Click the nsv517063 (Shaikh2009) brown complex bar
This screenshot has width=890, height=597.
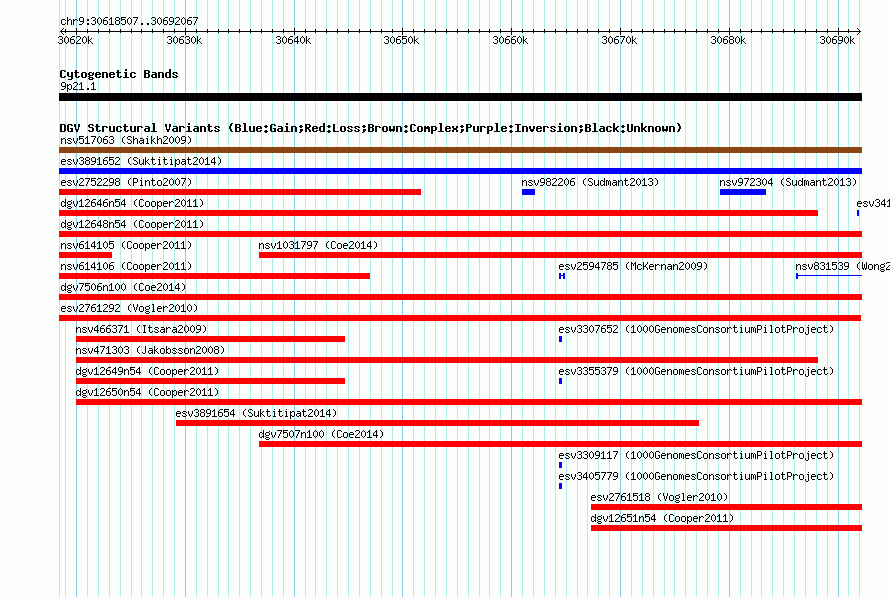(460, 150)
